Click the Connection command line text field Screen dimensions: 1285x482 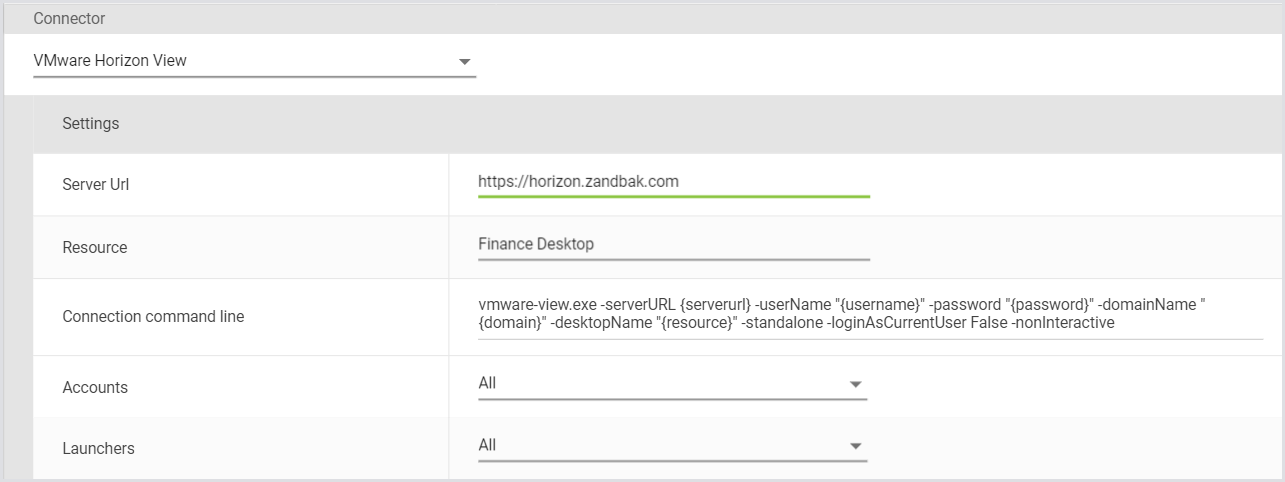870,314
